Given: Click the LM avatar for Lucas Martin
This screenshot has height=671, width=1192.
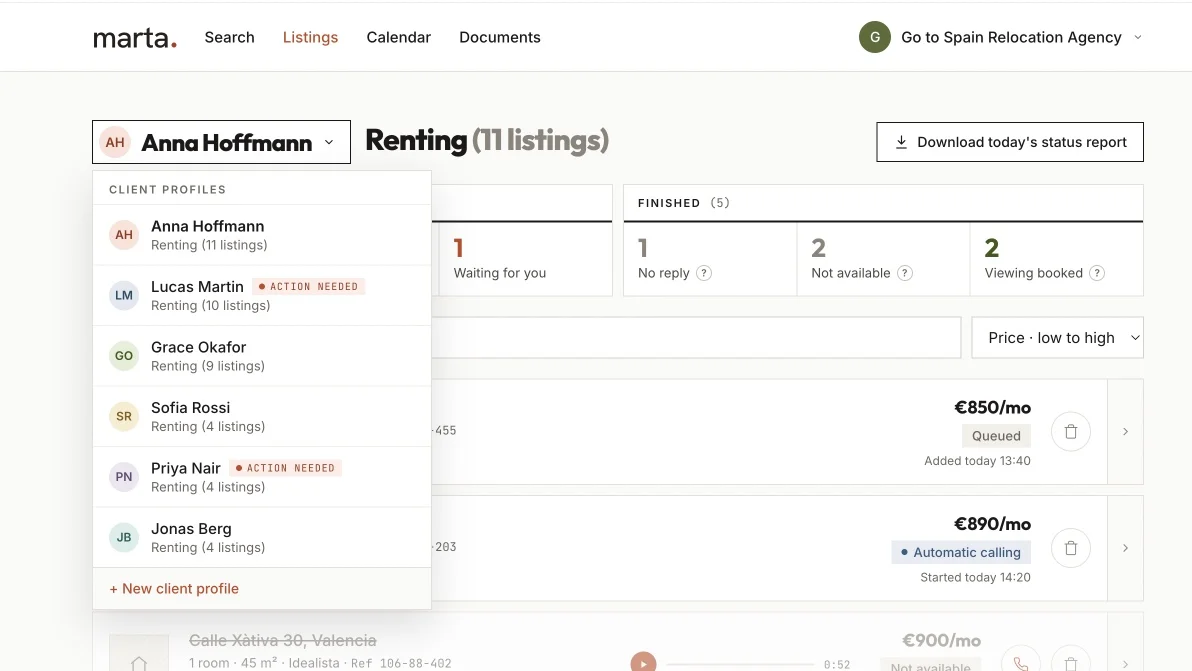Looking at the screenshot, I should [x=124, y=296].
